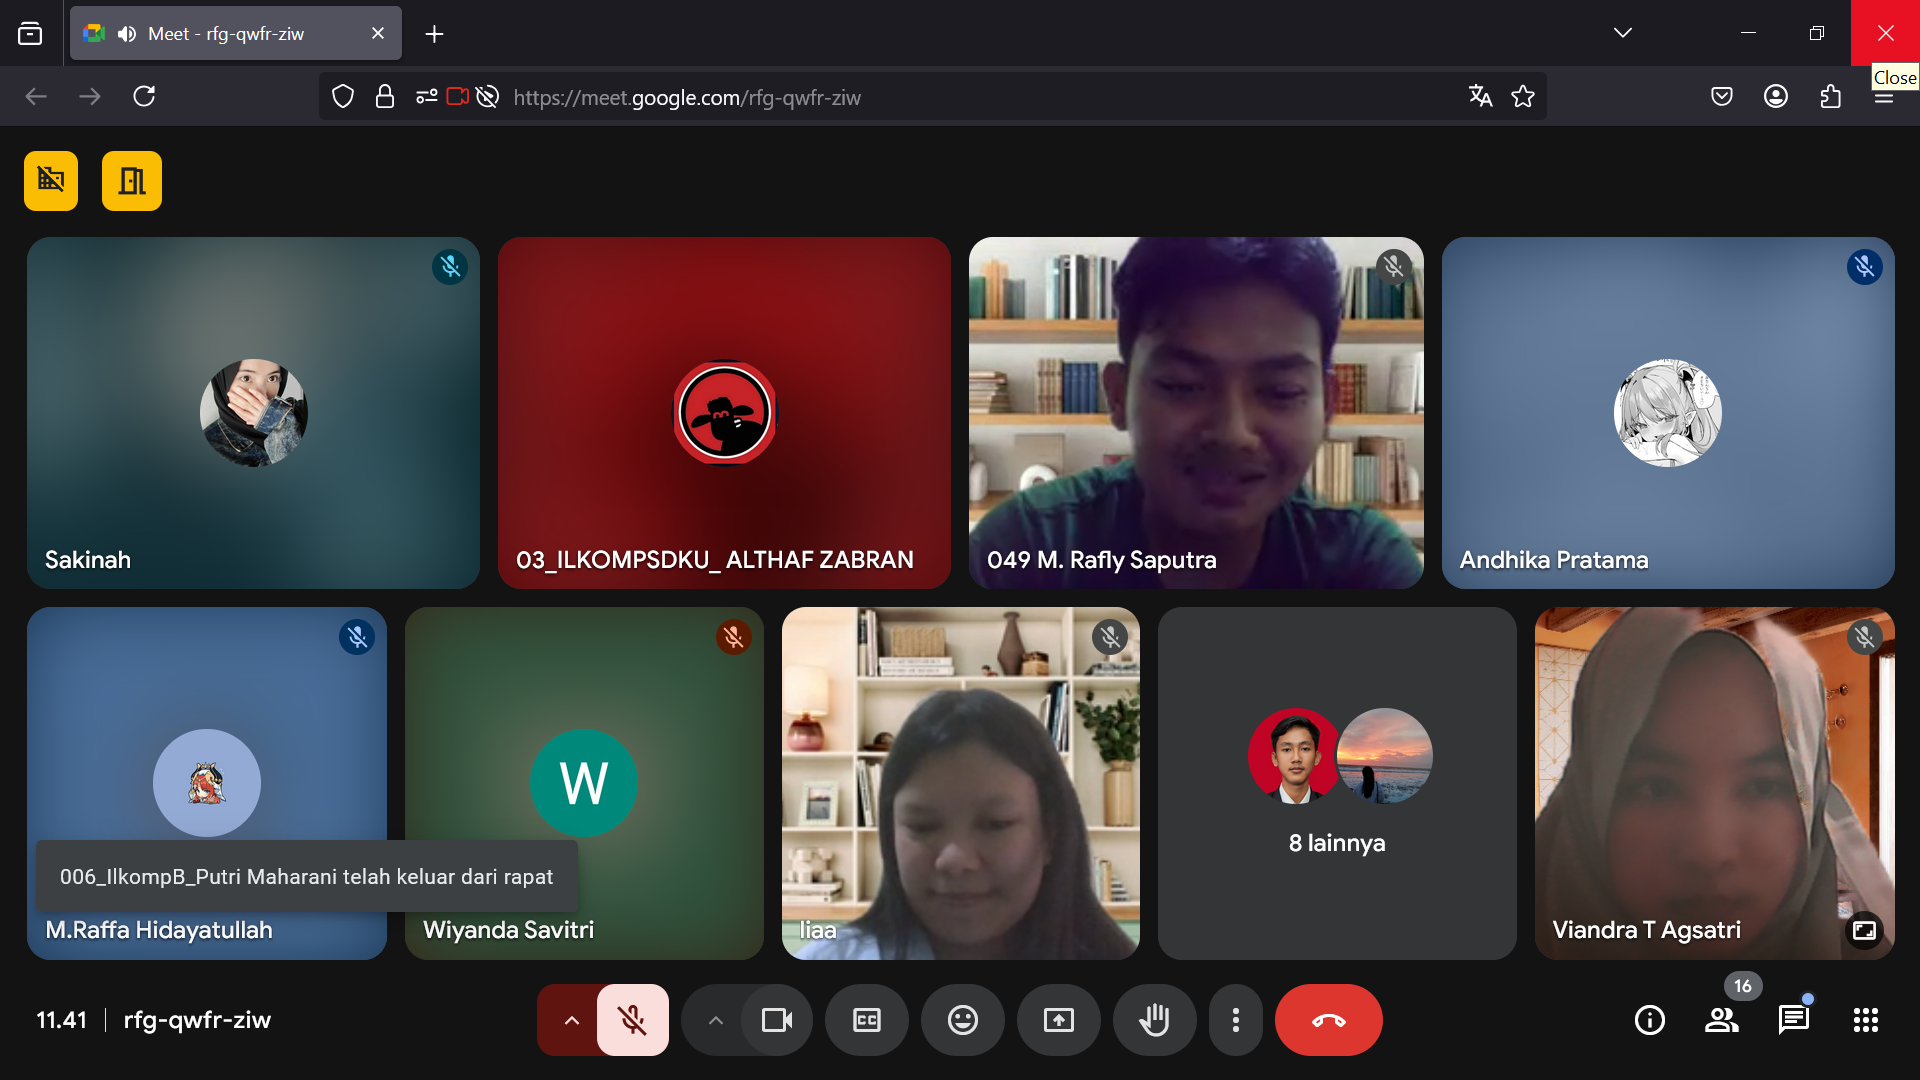Expand audio settings chevron beside microphone
Image resolution: width=1920 pixels, height=1080 pixels.
(x=571, y=1020)
